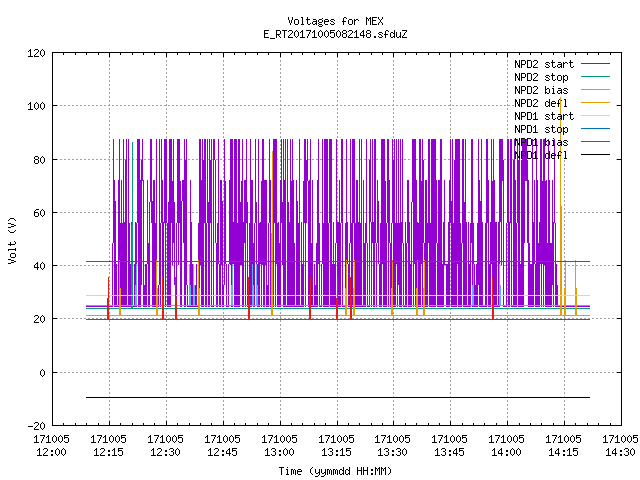The image size is (640, 480).
Task: Click the x-axis tick label 171005 14:15
Action: tap(563, 446)
